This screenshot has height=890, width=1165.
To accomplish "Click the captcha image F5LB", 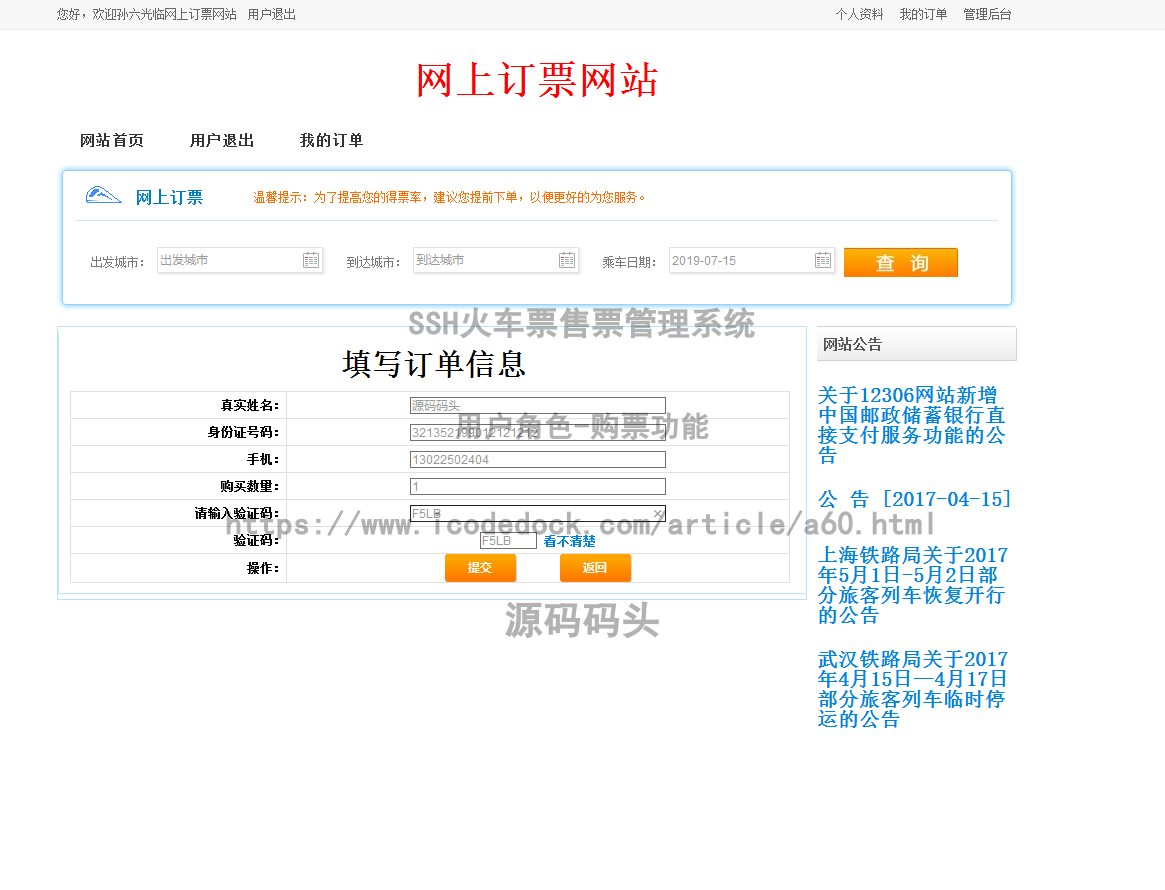I will (508, 541).
